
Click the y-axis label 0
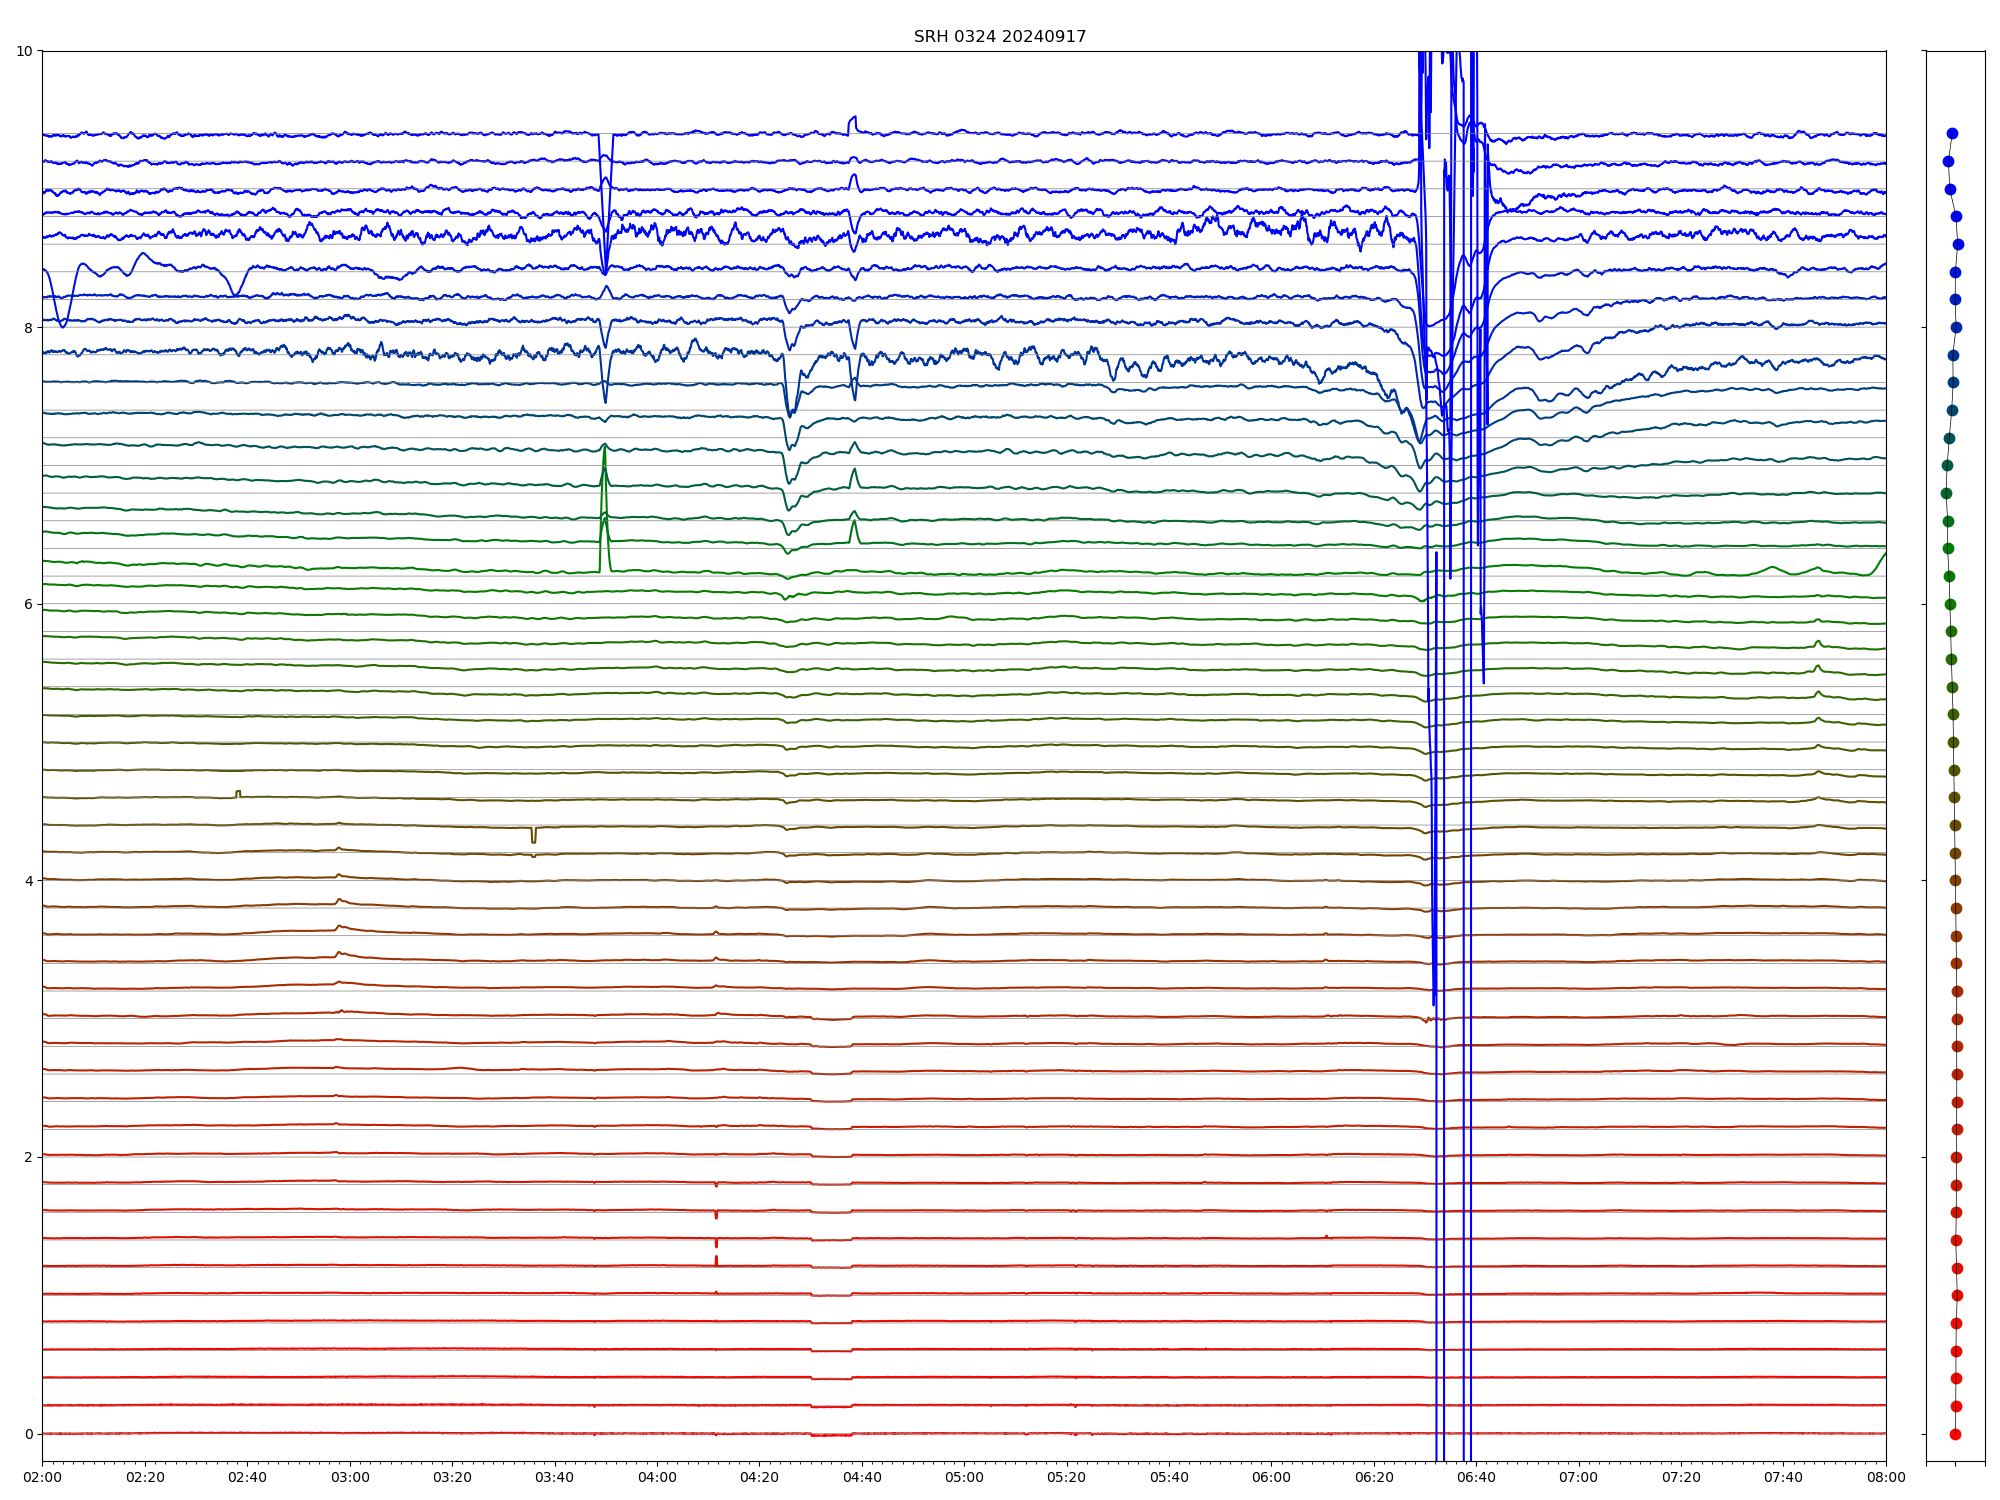(x=28, y=1434)
